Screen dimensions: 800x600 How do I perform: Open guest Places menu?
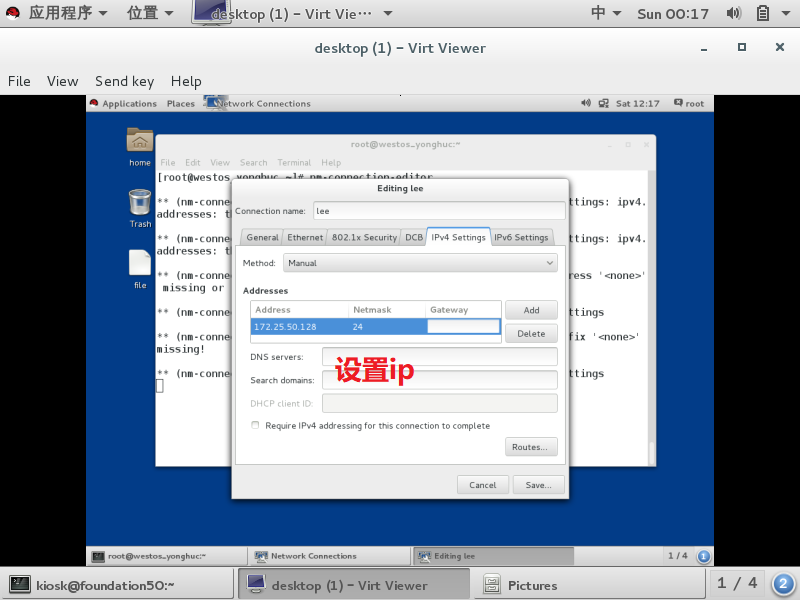(181, 104)
